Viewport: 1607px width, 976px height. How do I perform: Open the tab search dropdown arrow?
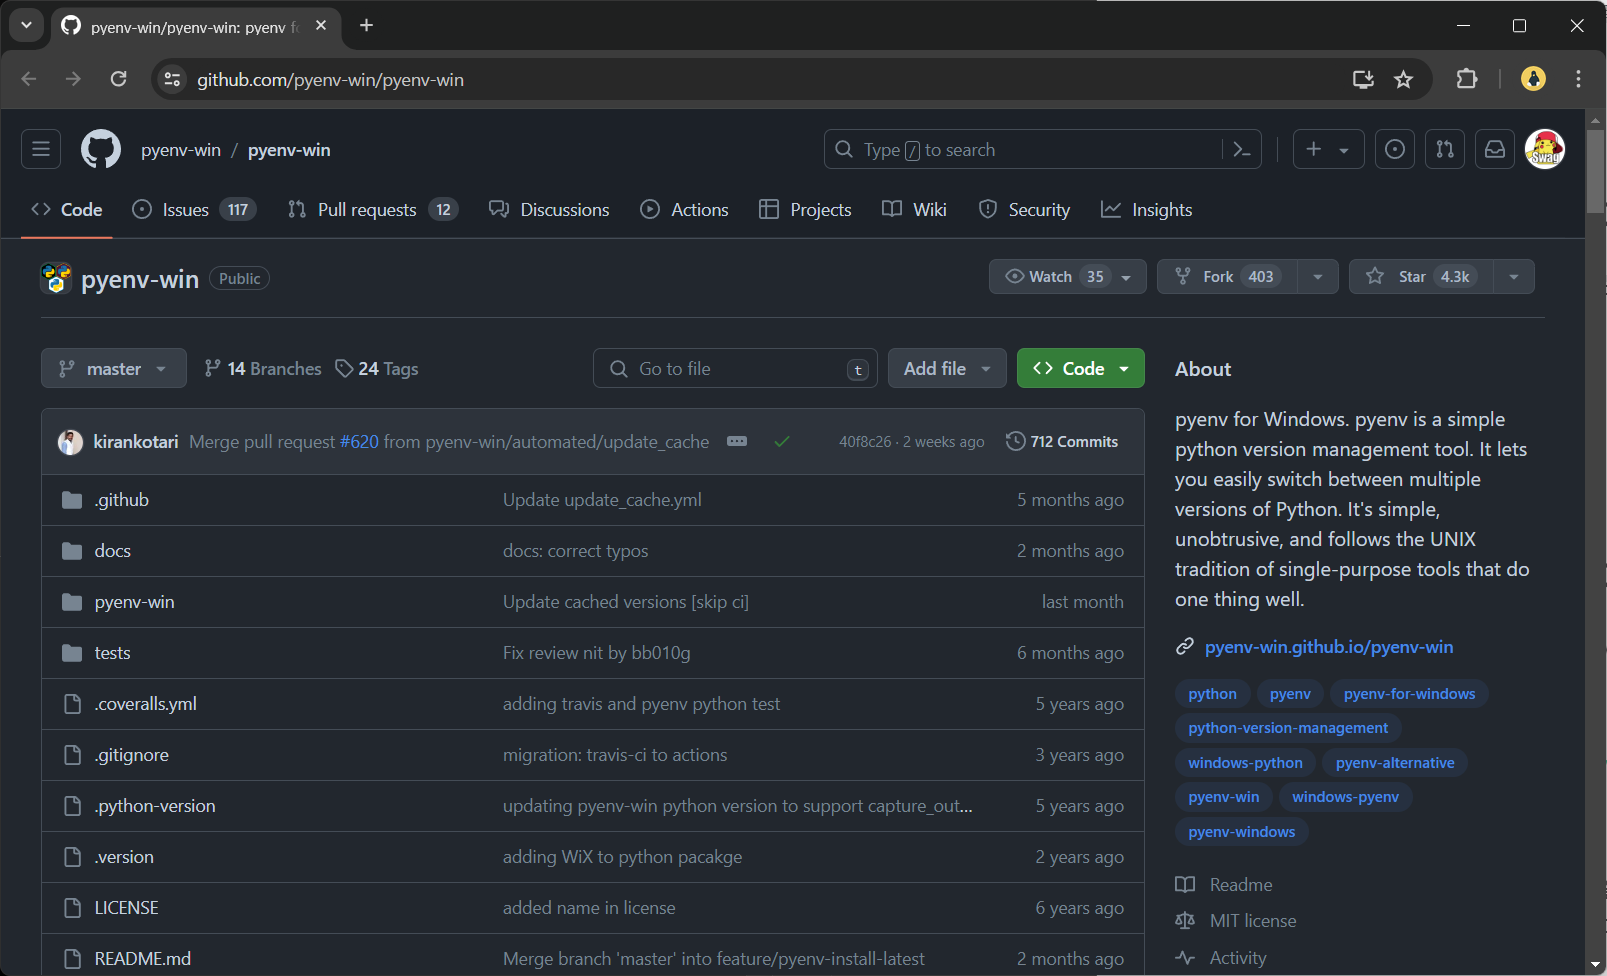pyautogui.click(x=27, y=25)
